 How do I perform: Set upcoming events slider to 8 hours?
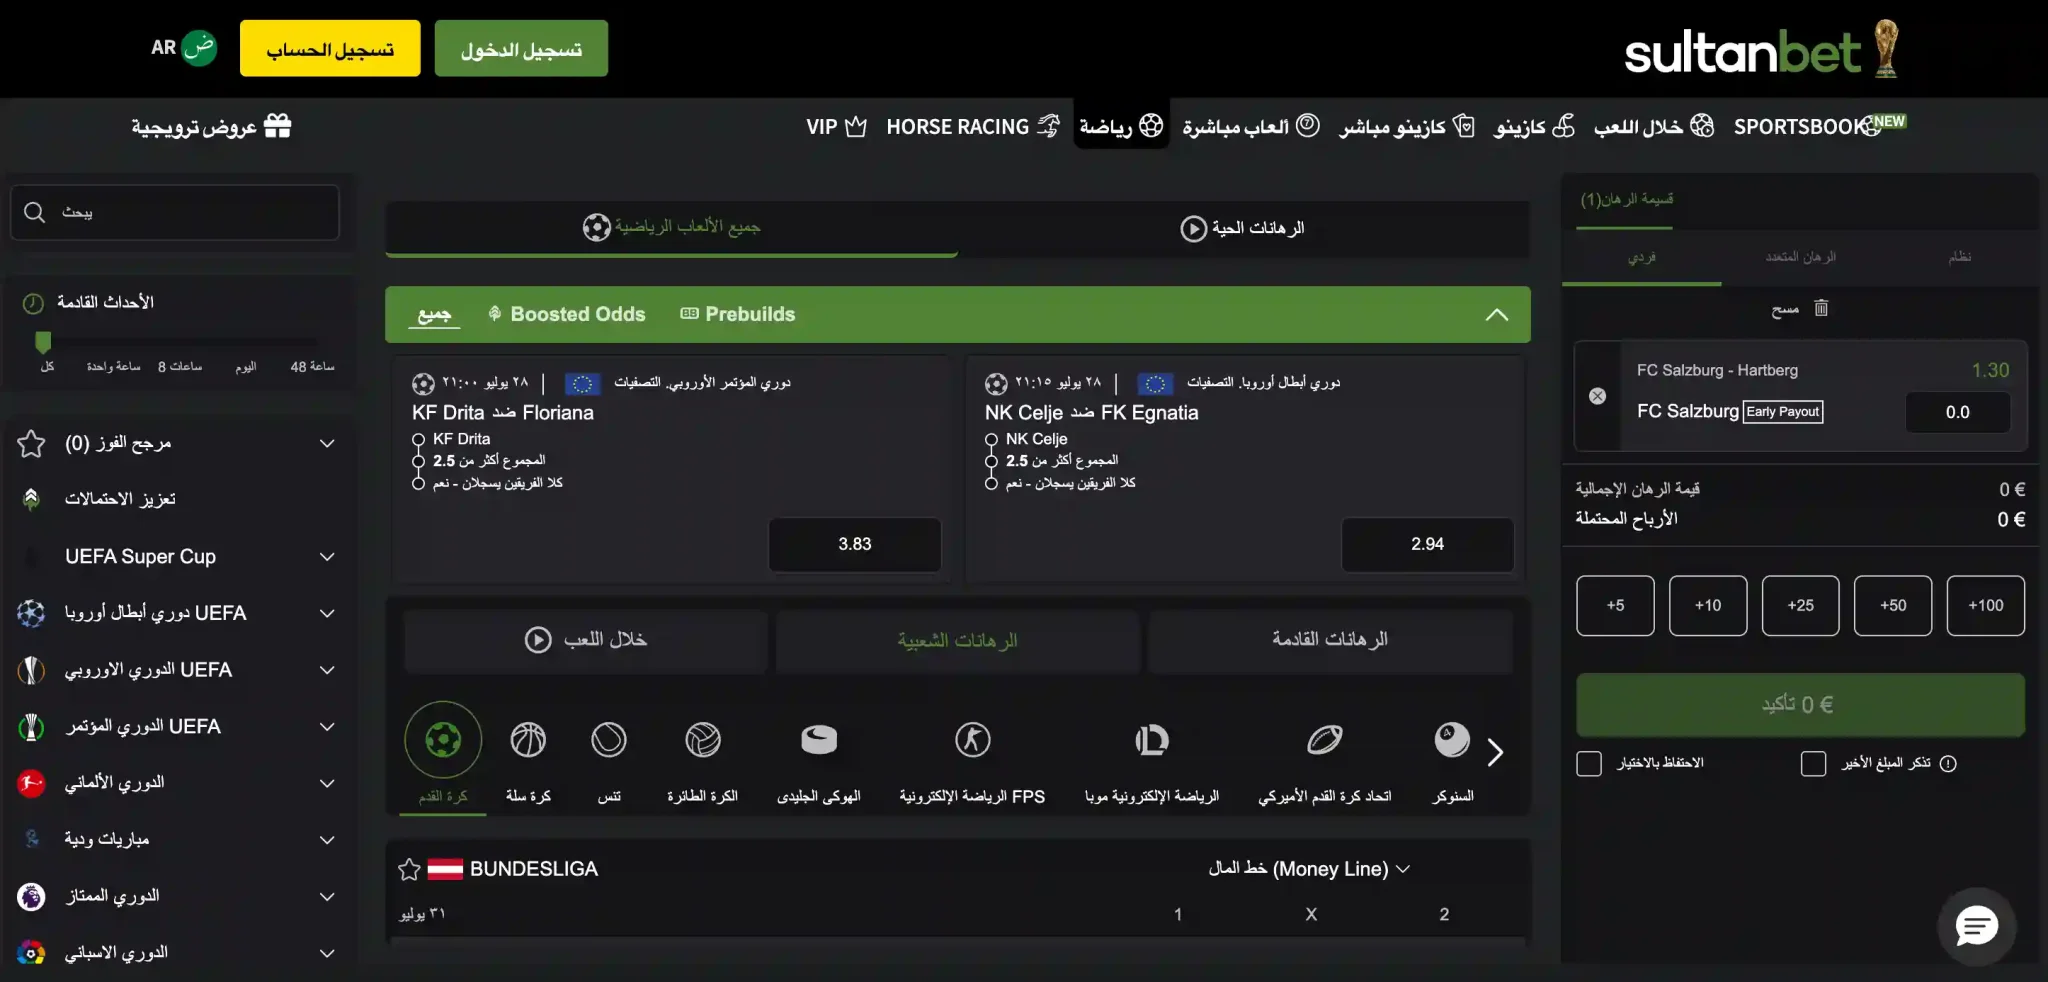[180, 367]
